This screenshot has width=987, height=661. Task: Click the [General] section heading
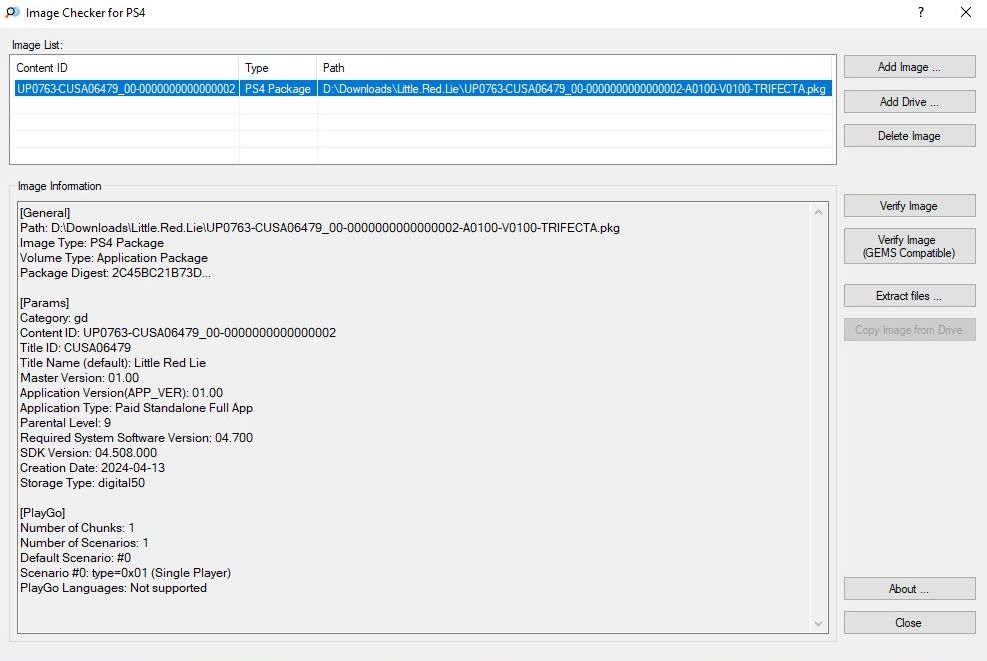(45, 213)
